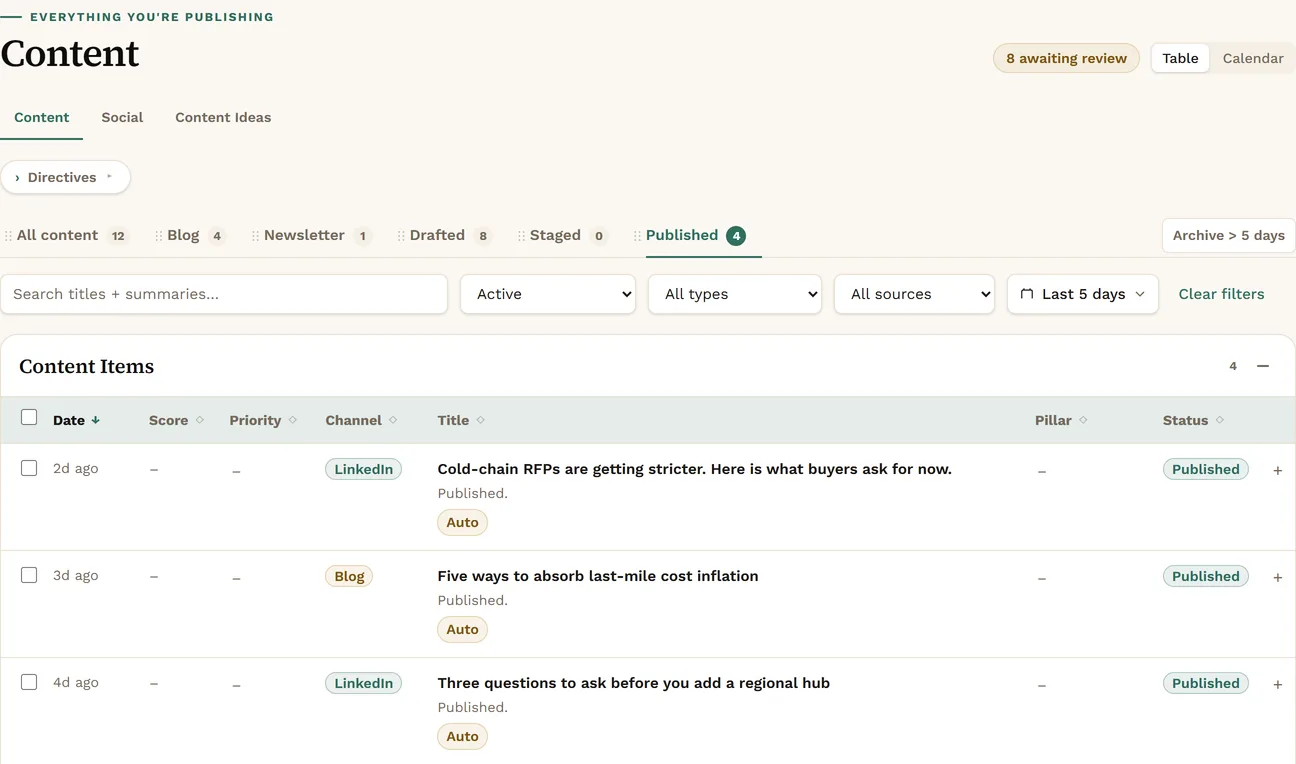Image resolution: width=1296 pixels, height=764 pixels.
Task: Check the box for the 2d ago row
Action: (29, 468)
